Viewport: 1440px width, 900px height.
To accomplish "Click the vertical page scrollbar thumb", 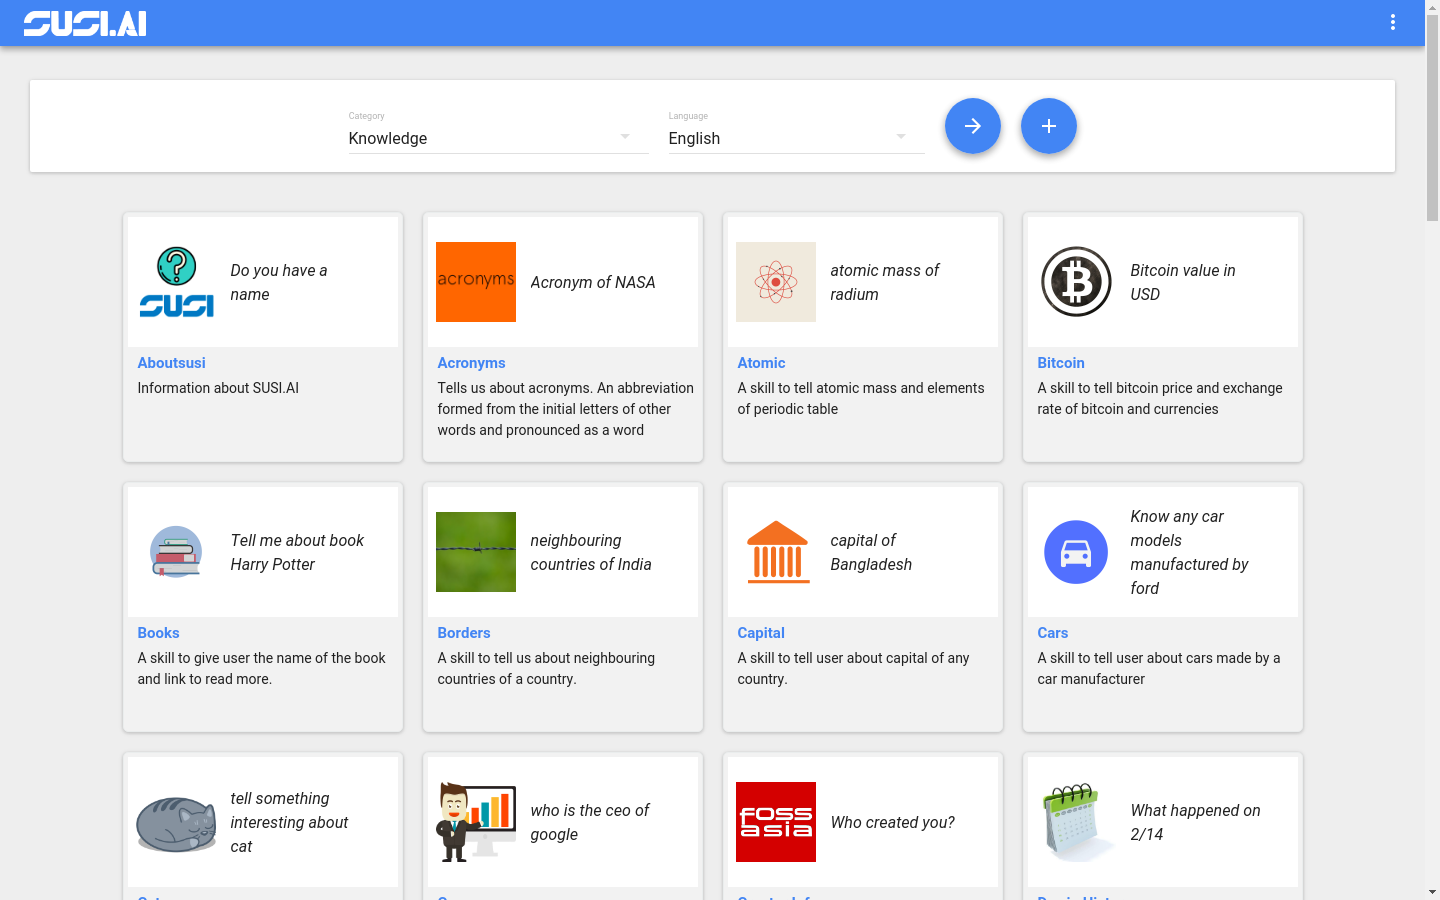I will (1432, 116).
